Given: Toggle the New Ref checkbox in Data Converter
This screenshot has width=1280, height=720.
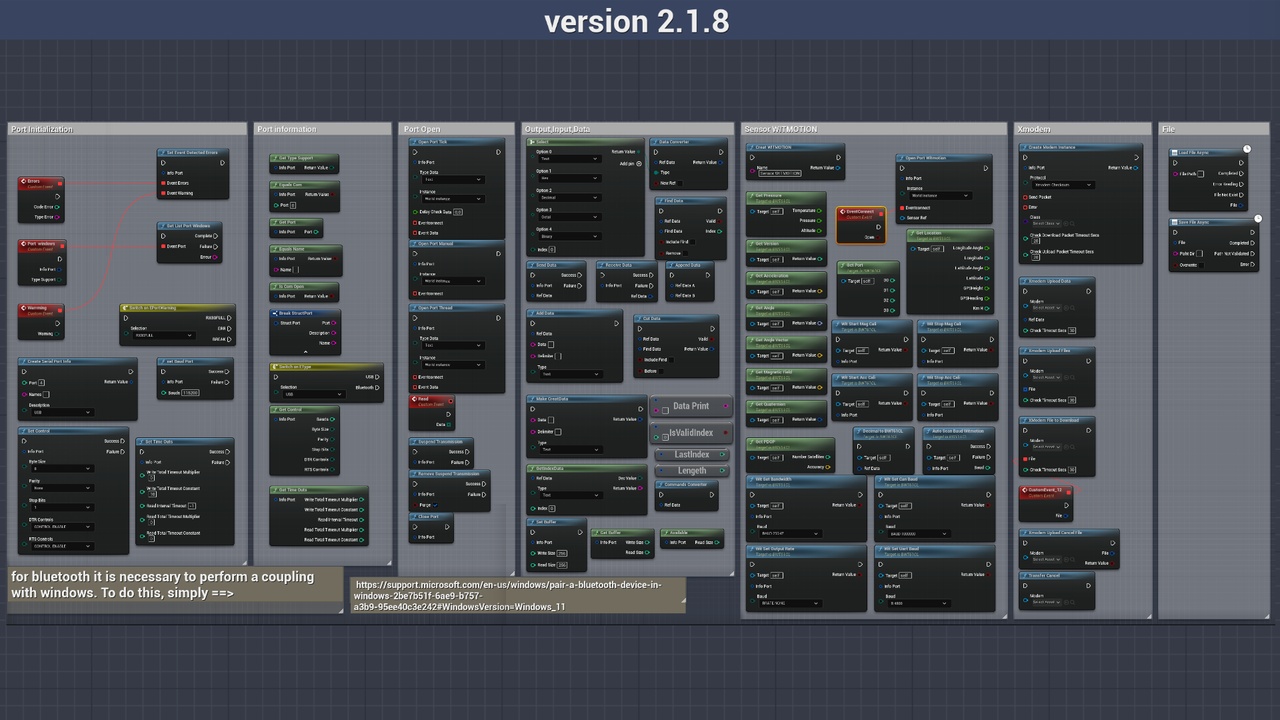Looking at the screenshot, I should pos(680,183).
